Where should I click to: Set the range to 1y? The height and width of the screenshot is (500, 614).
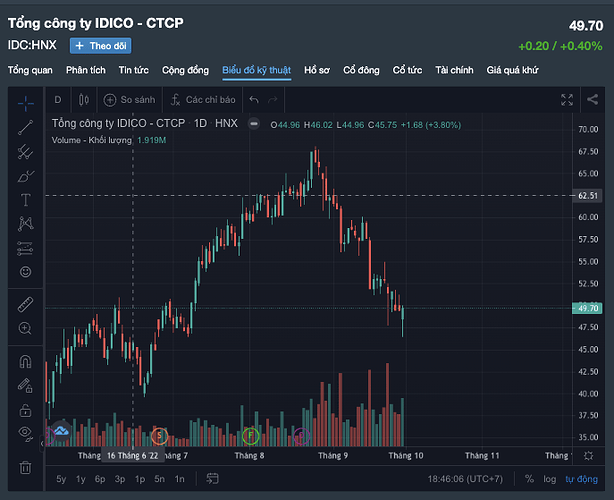click(81, 479)
